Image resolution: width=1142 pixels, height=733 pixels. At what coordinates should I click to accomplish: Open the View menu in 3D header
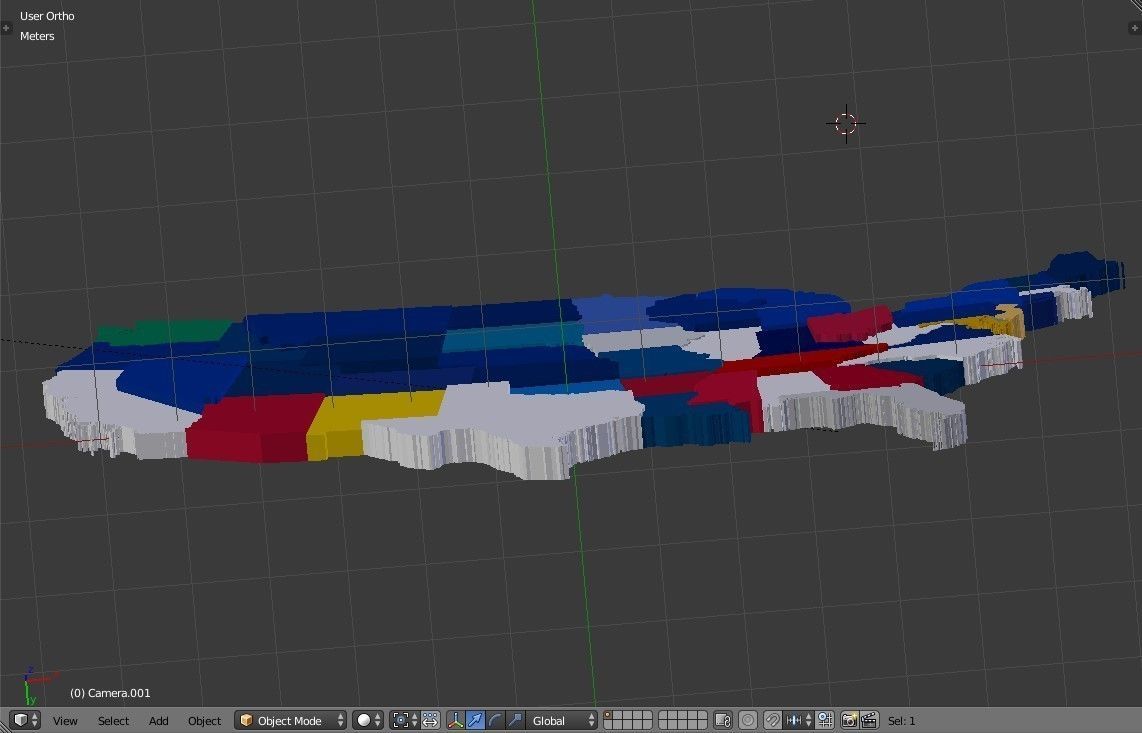65,721
